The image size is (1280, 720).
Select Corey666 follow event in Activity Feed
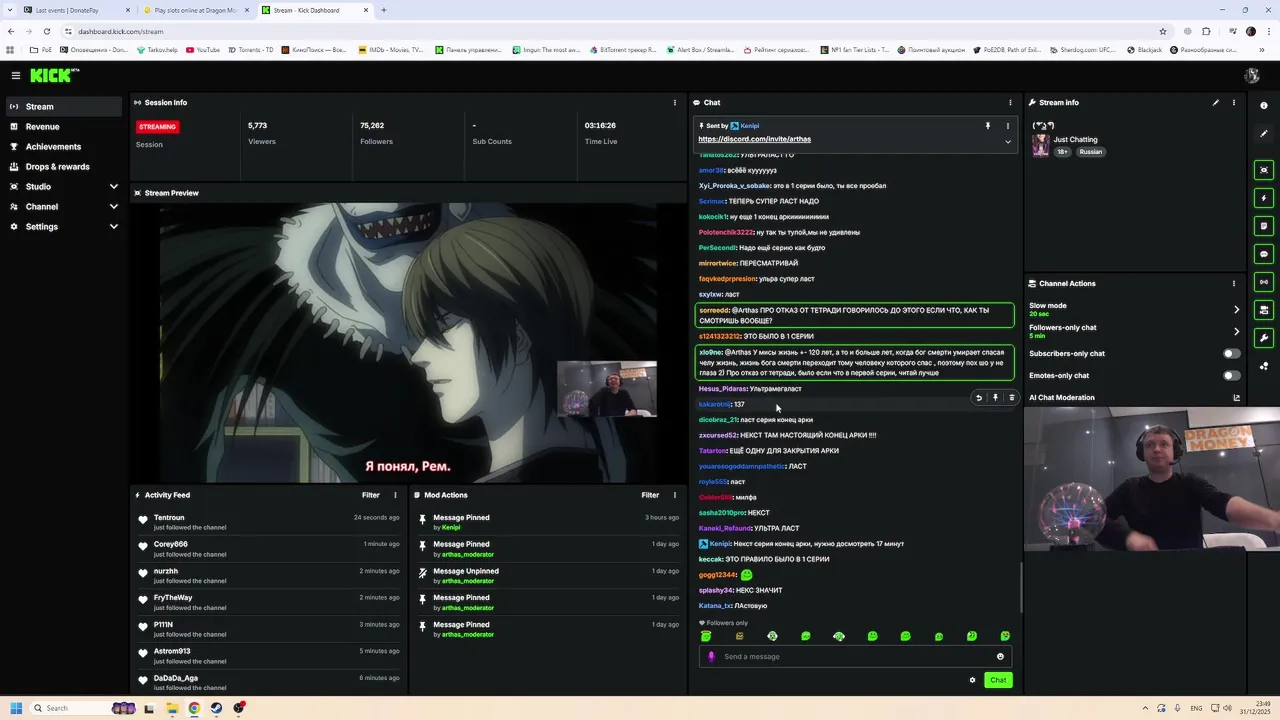270,549
